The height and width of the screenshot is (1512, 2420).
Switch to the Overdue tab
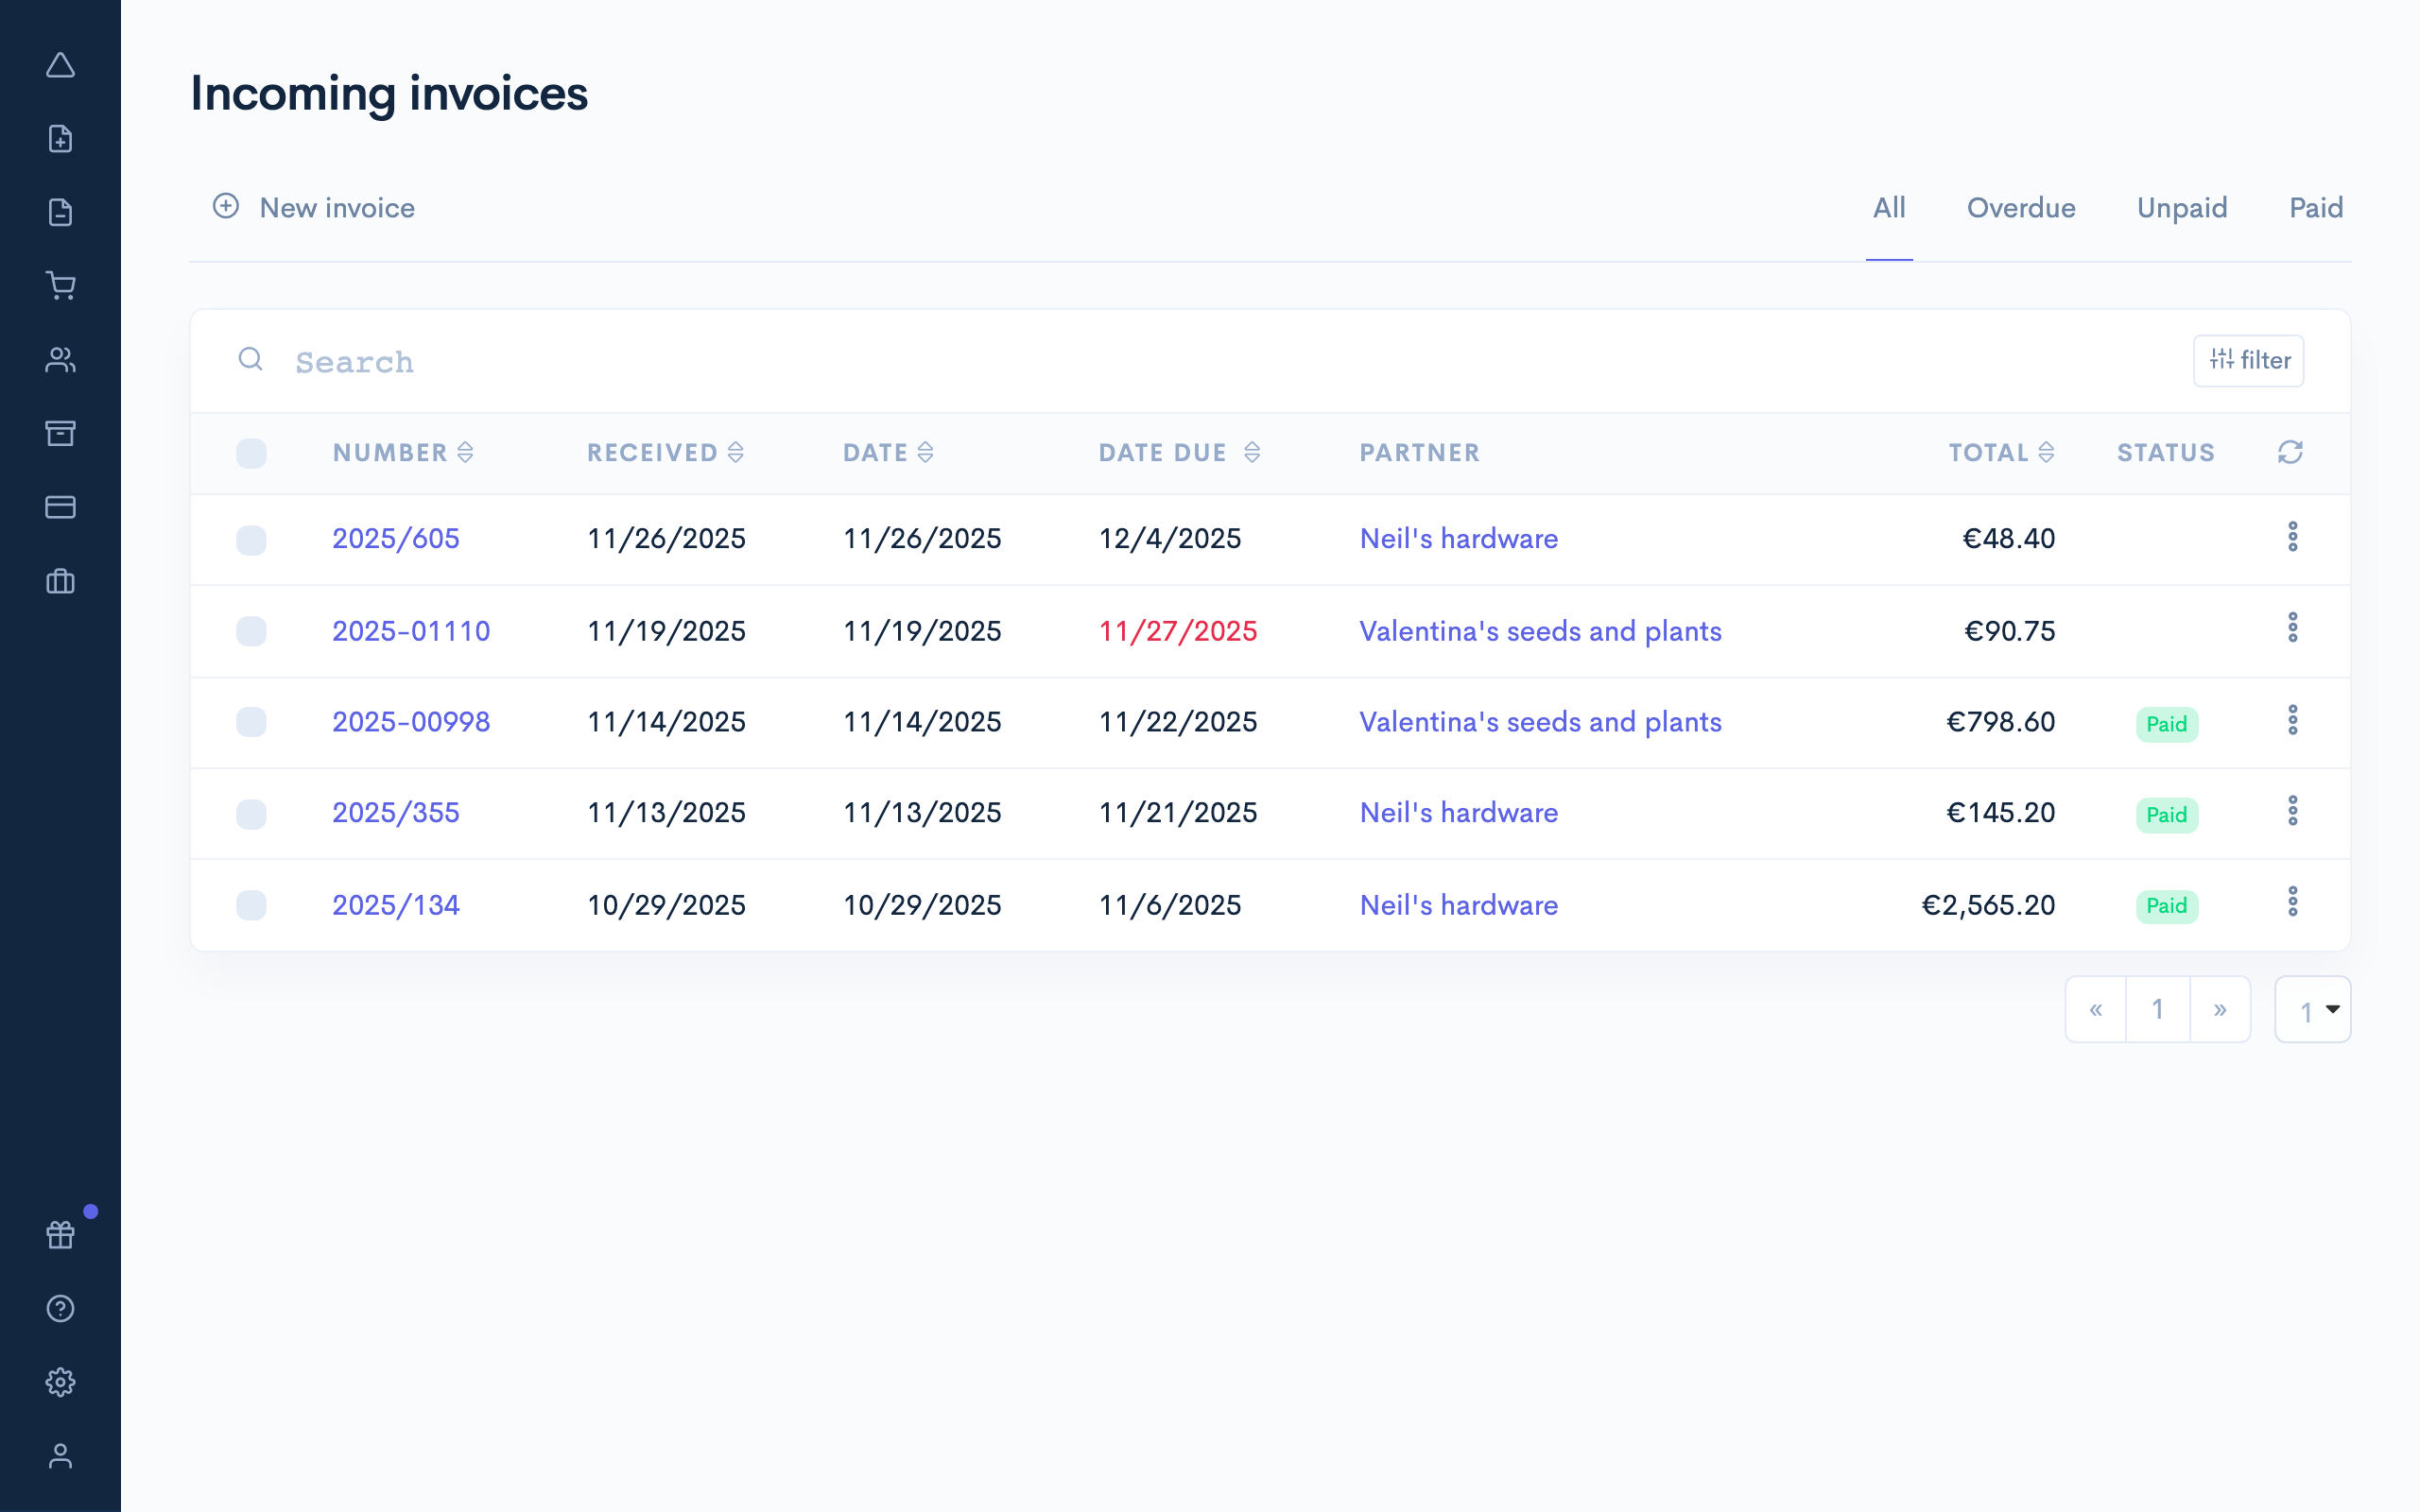2020,208
